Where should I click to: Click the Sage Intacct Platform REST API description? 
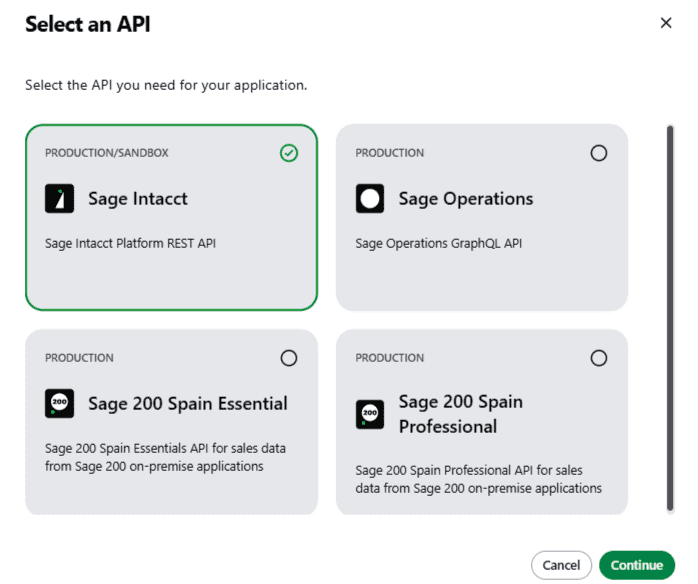[130, 243]
